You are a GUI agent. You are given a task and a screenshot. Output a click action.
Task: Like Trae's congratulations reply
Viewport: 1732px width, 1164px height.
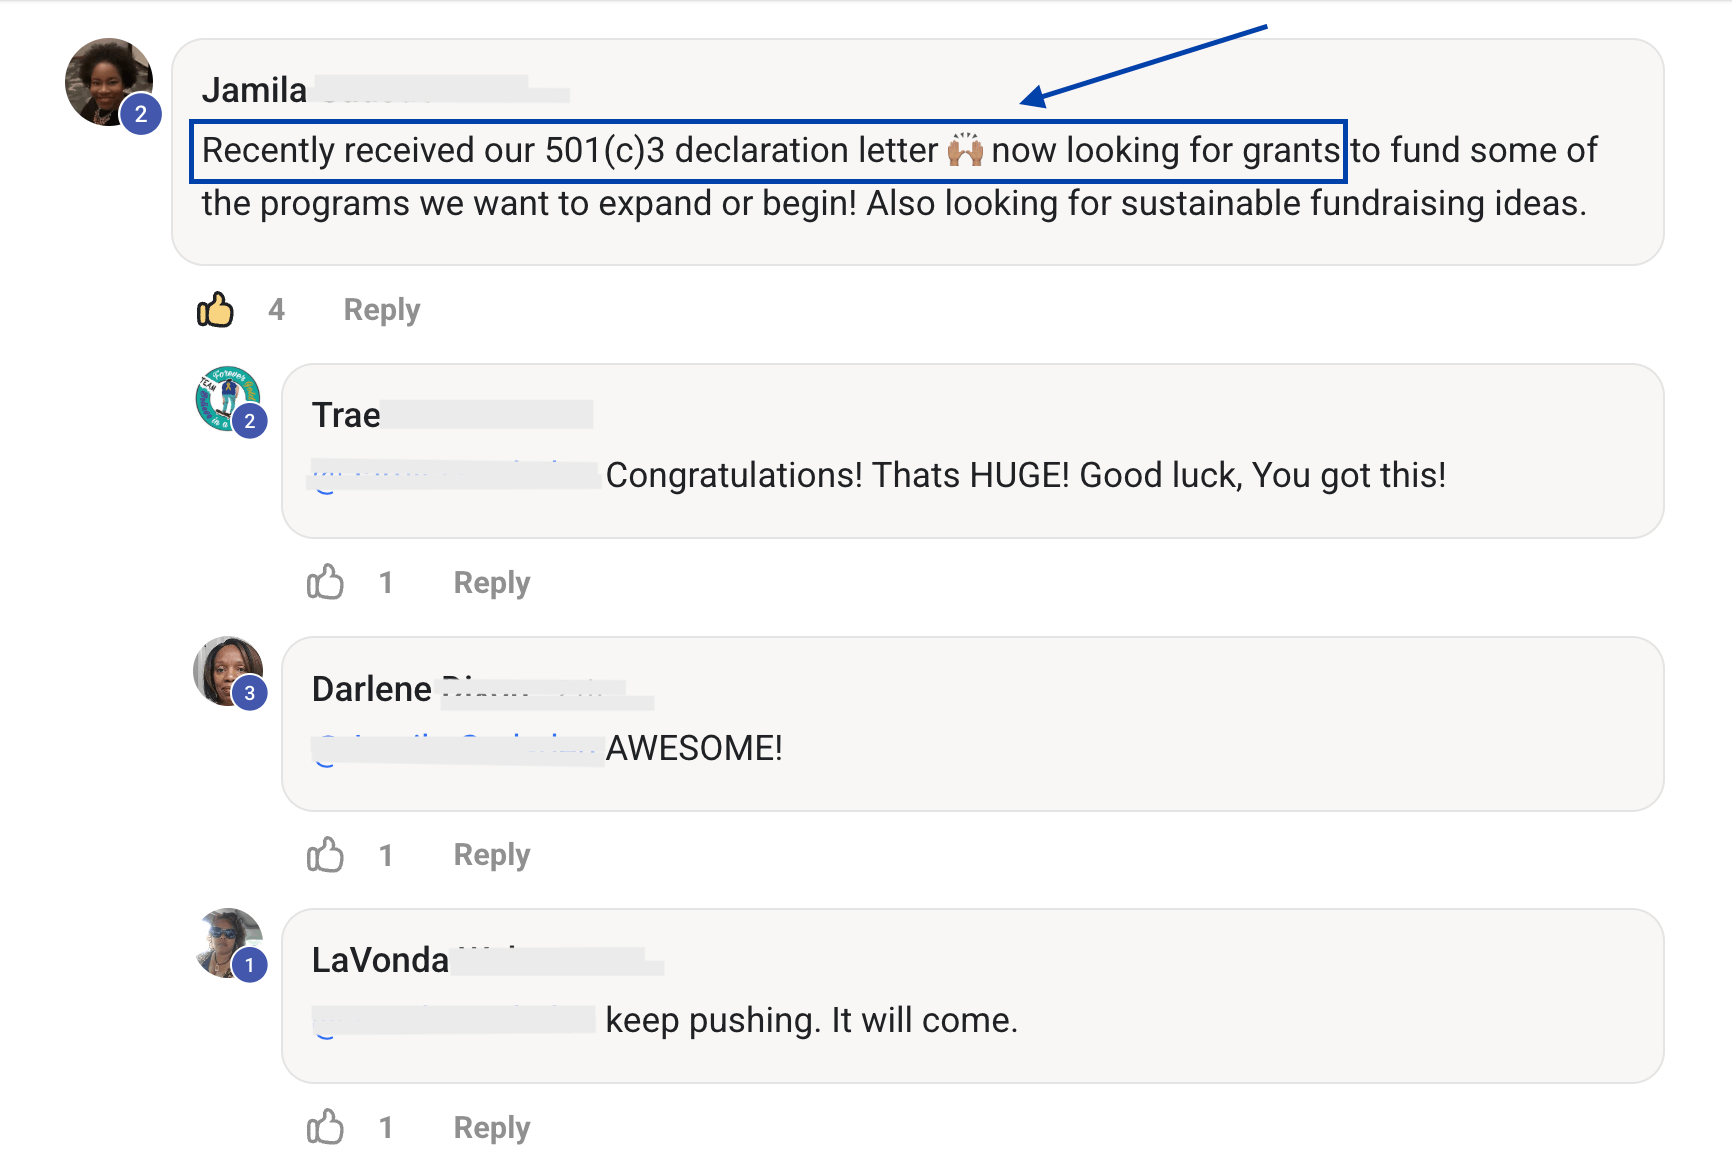325,582
